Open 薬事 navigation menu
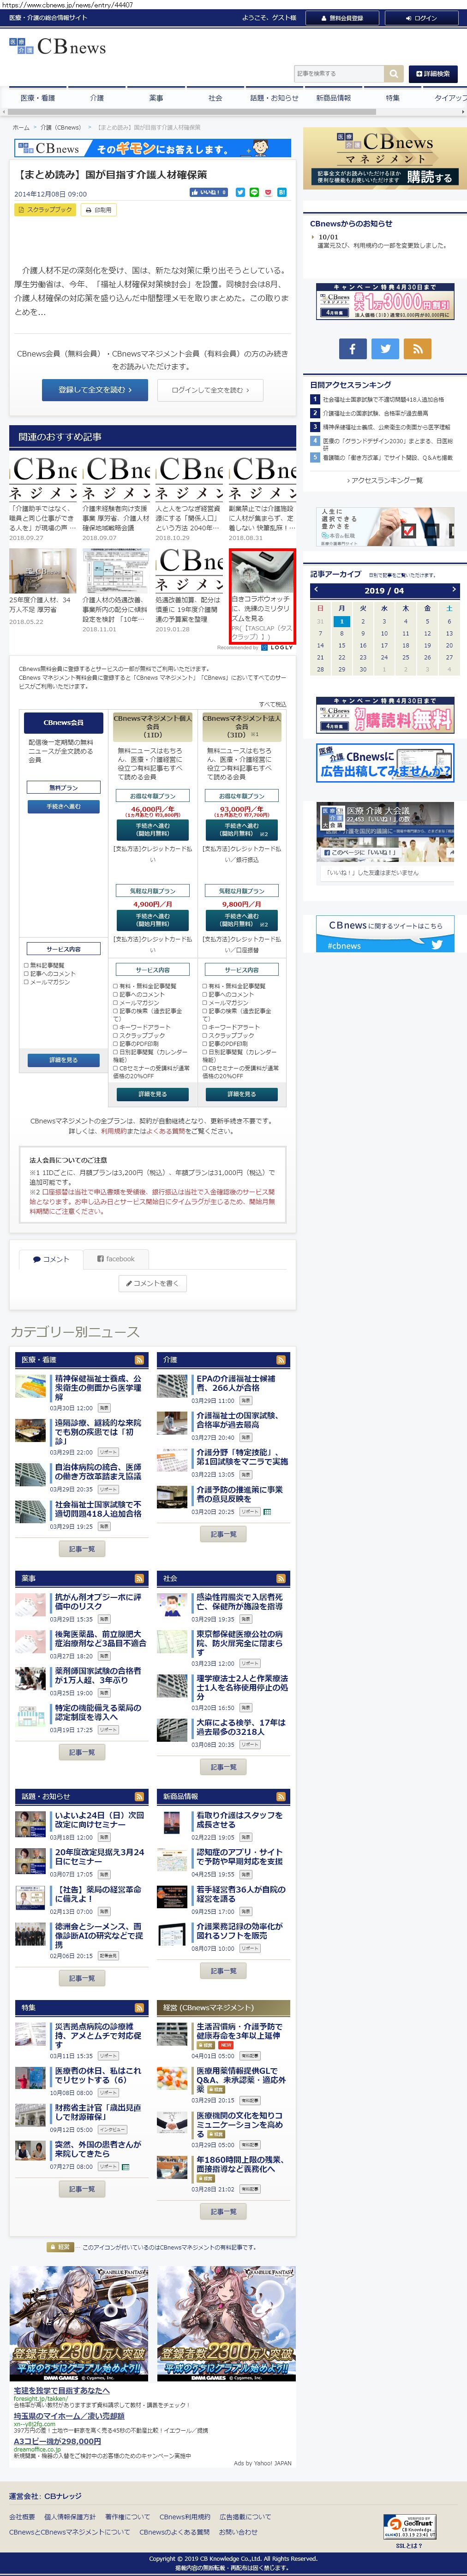This screenshot has width=467, height=2576. (156, 98)
